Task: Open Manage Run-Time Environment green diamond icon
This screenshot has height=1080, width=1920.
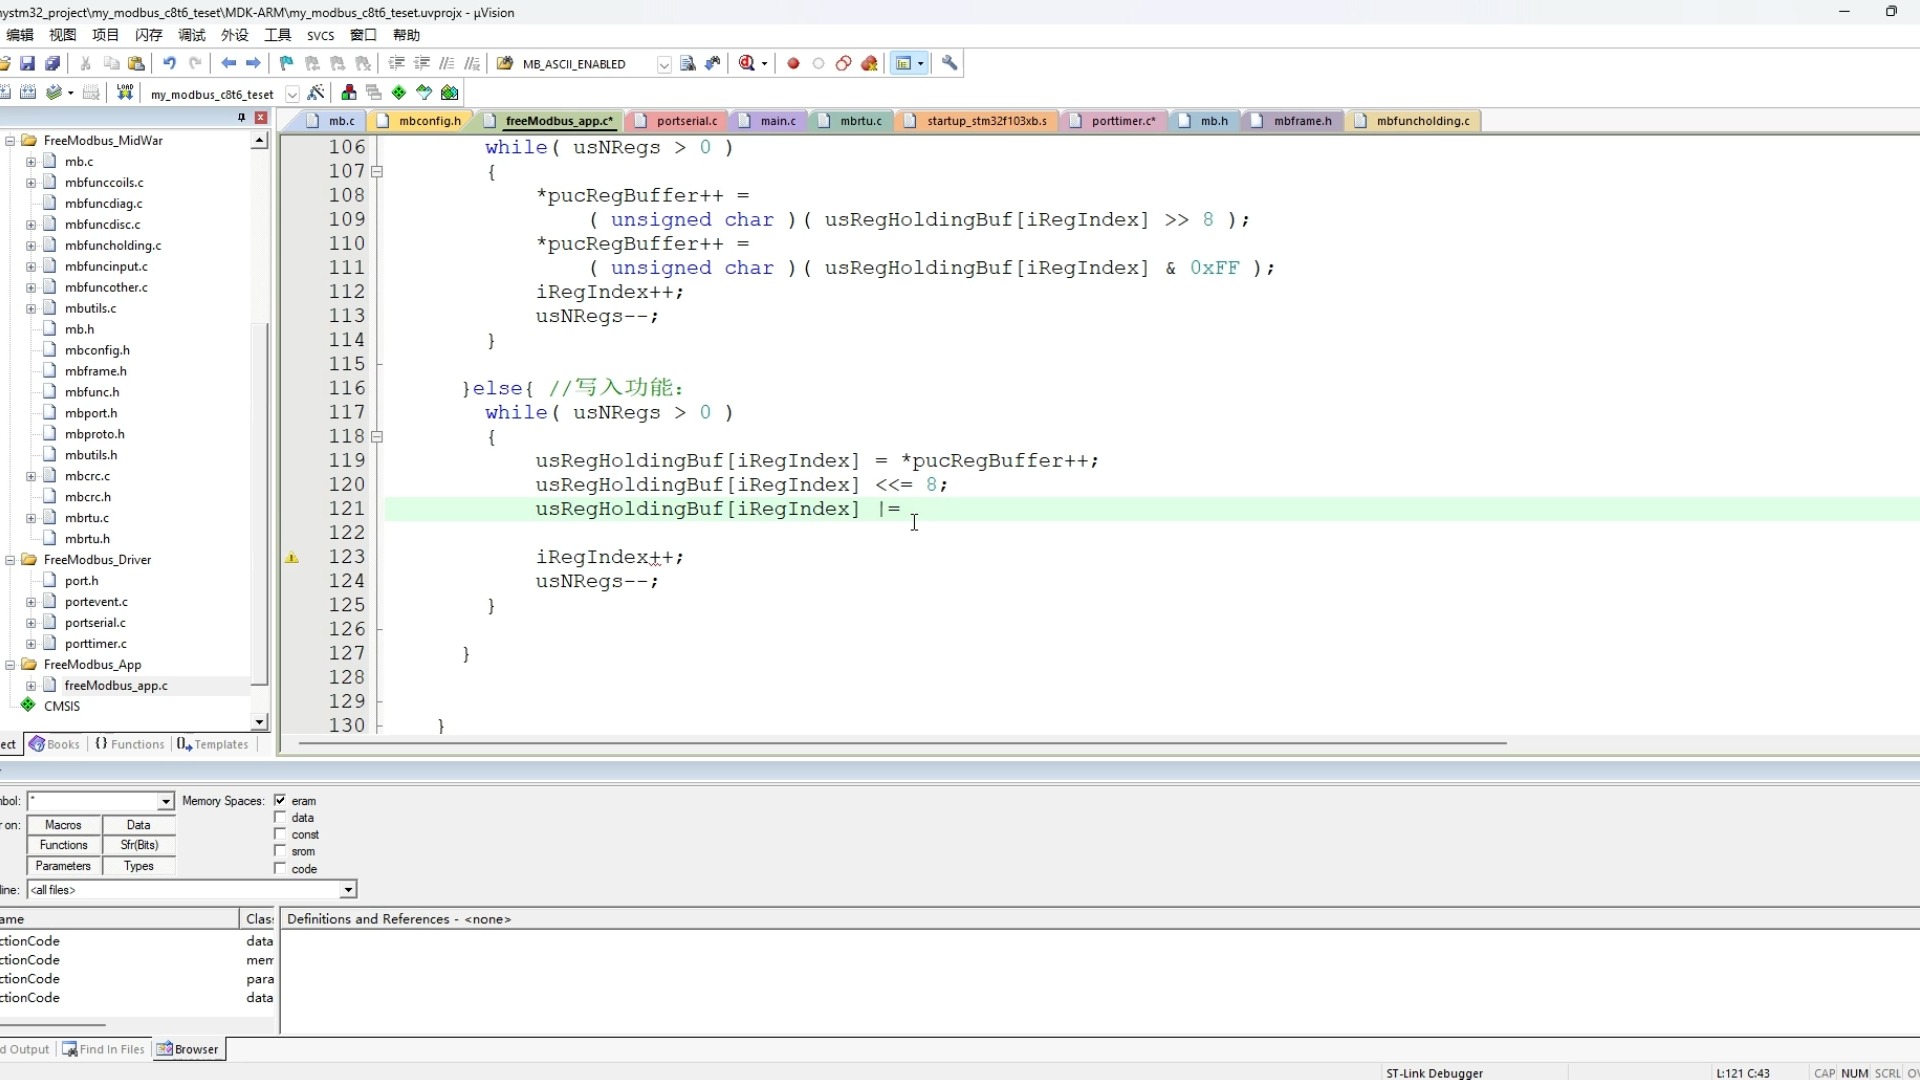Action: pyautogui.click(x=399, y=93)
